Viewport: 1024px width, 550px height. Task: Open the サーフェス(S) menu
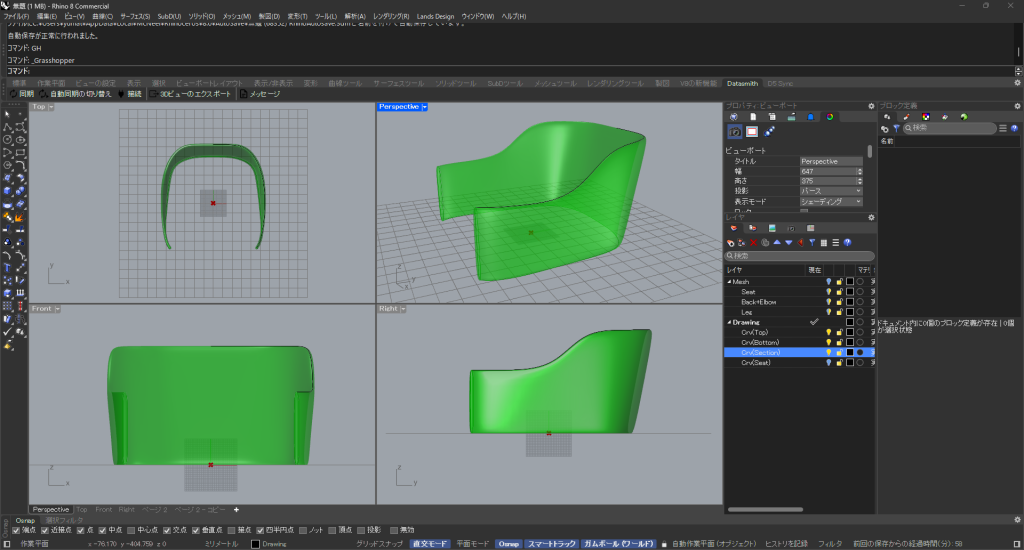135,17
